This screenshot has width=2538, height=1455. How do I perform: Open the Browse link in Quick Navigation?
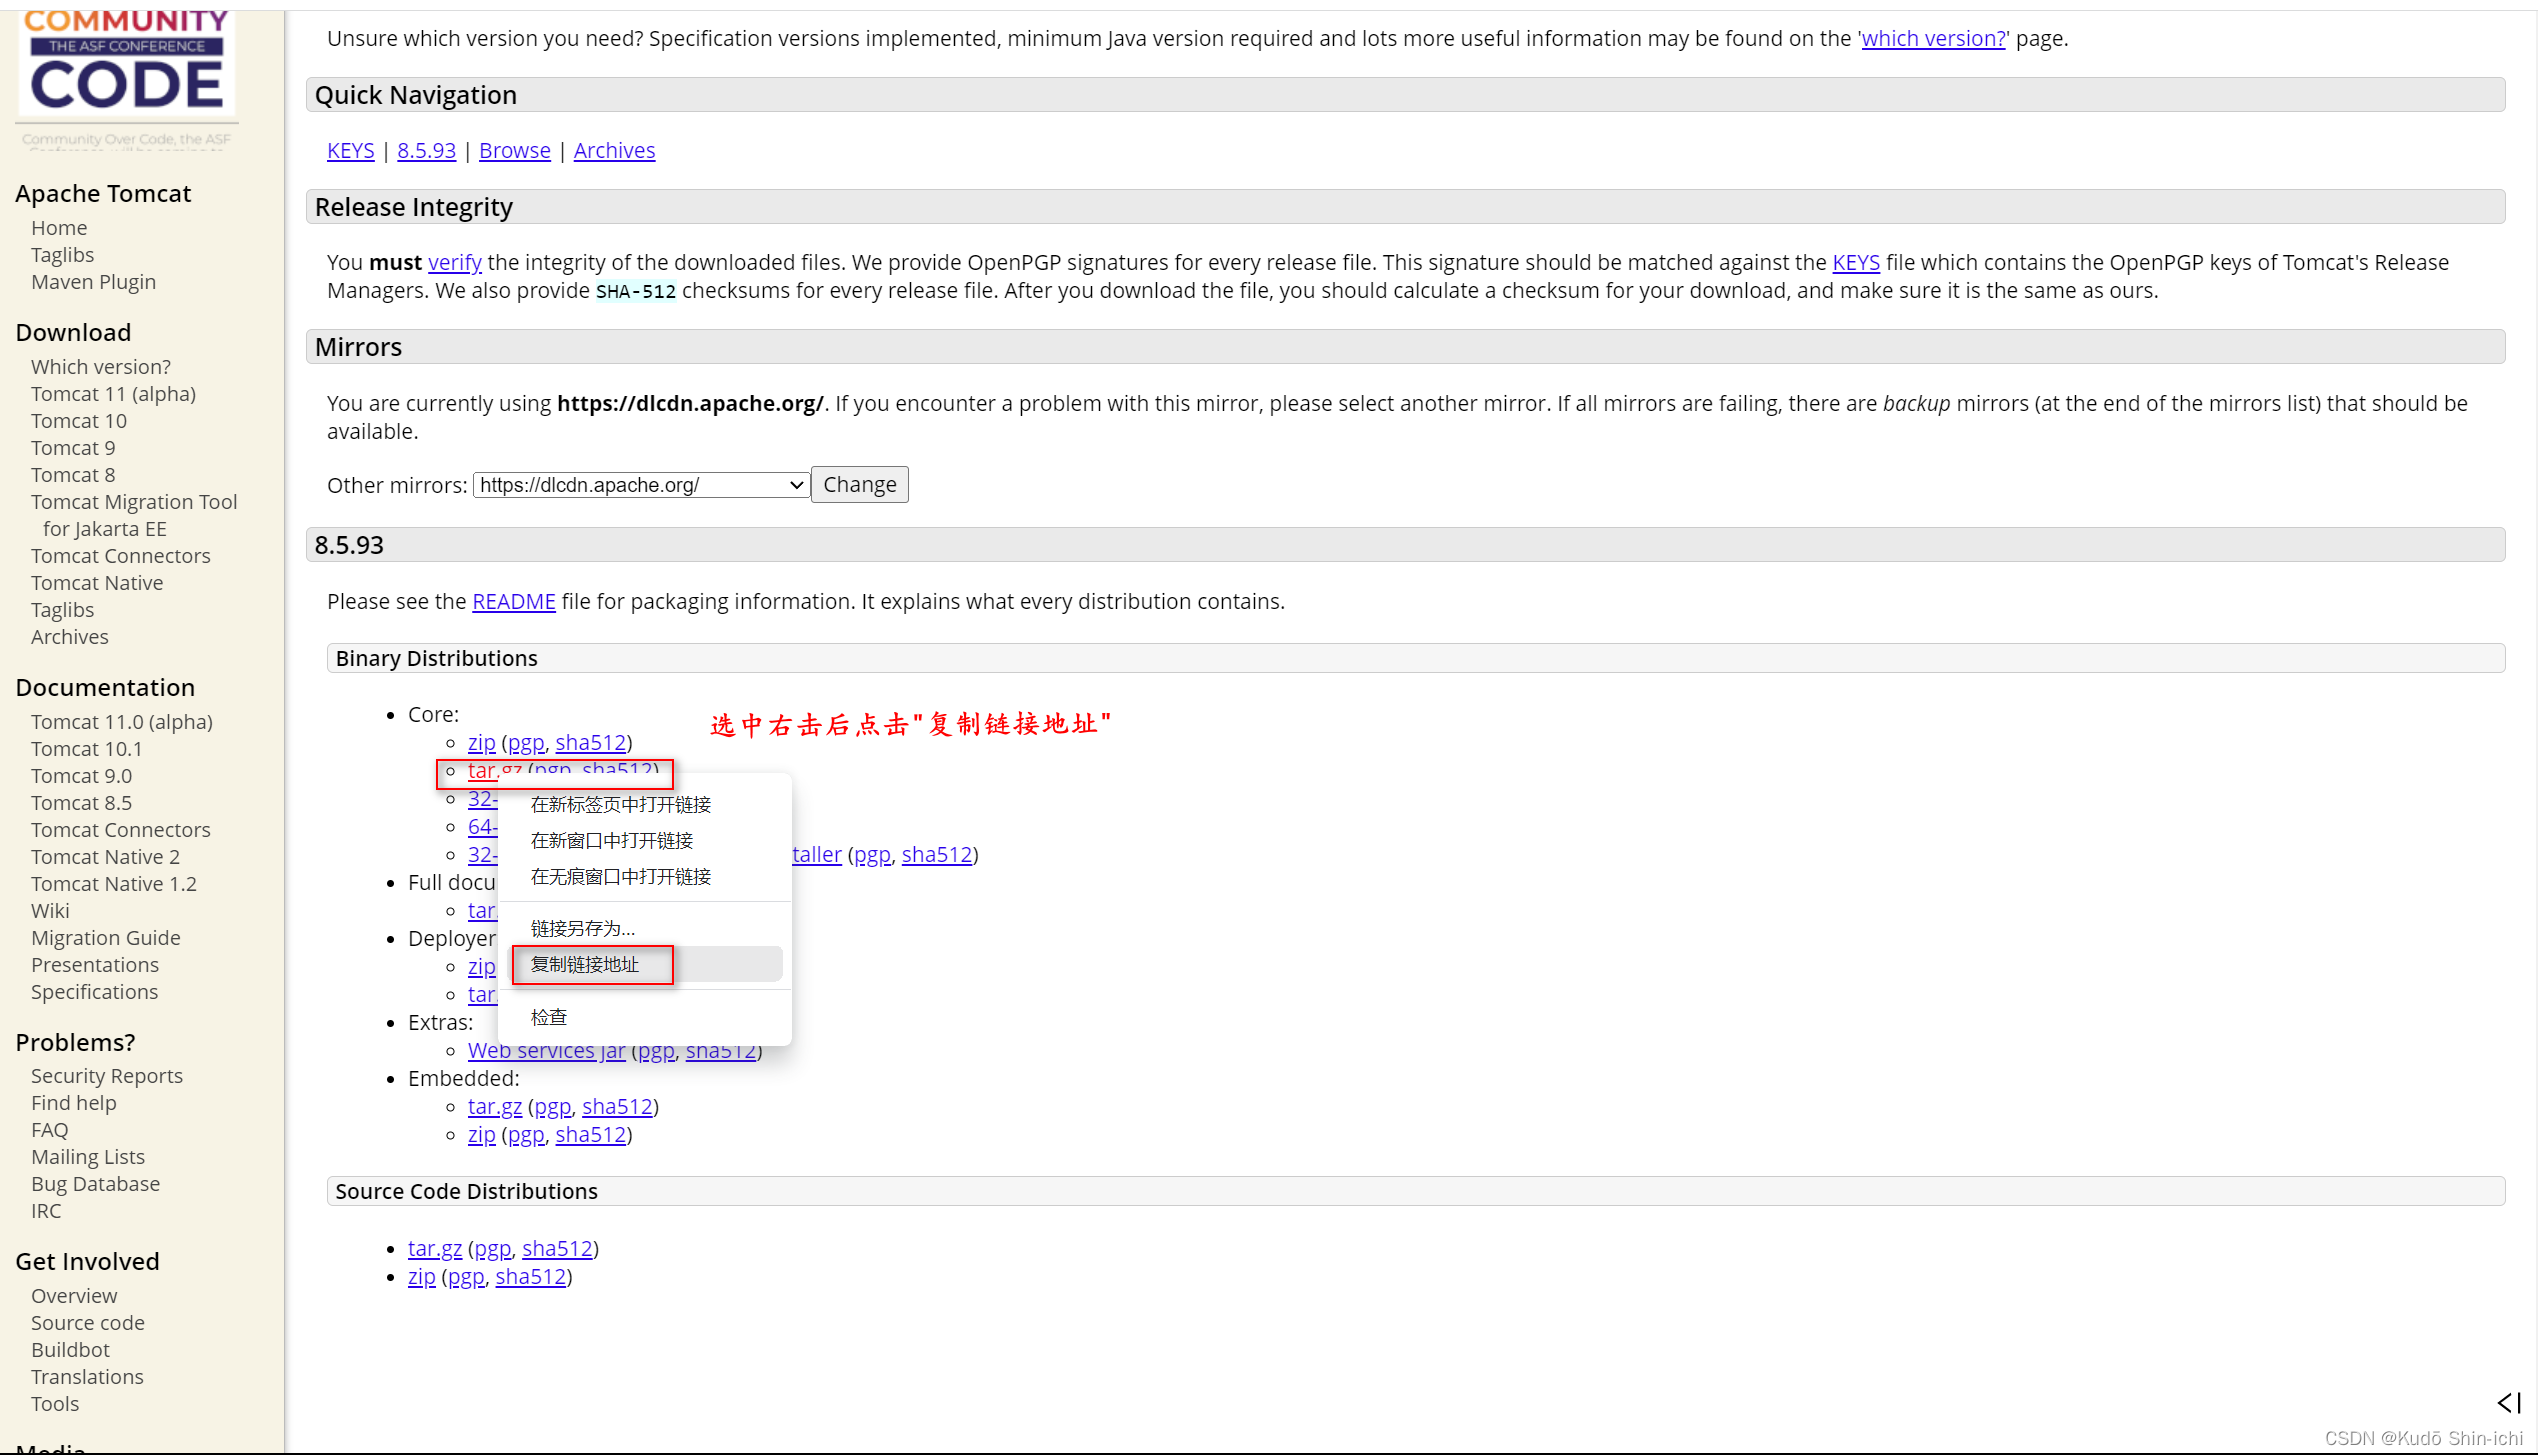(x=514, y=151)
